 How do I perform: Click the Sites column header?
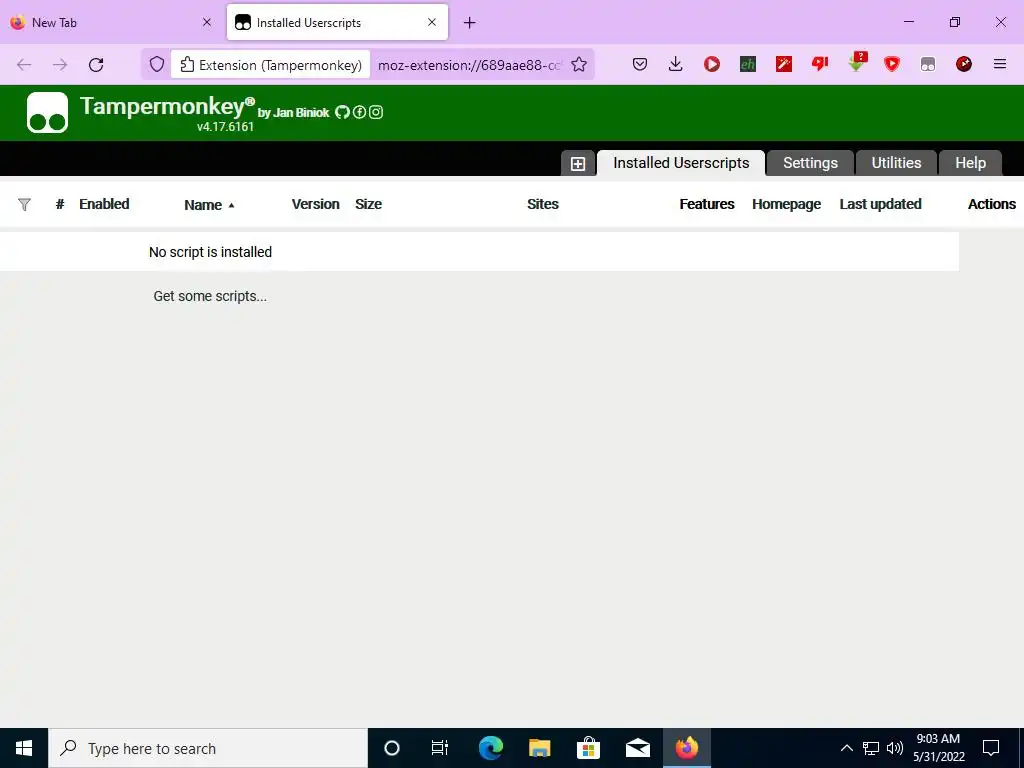coord(543,204)
